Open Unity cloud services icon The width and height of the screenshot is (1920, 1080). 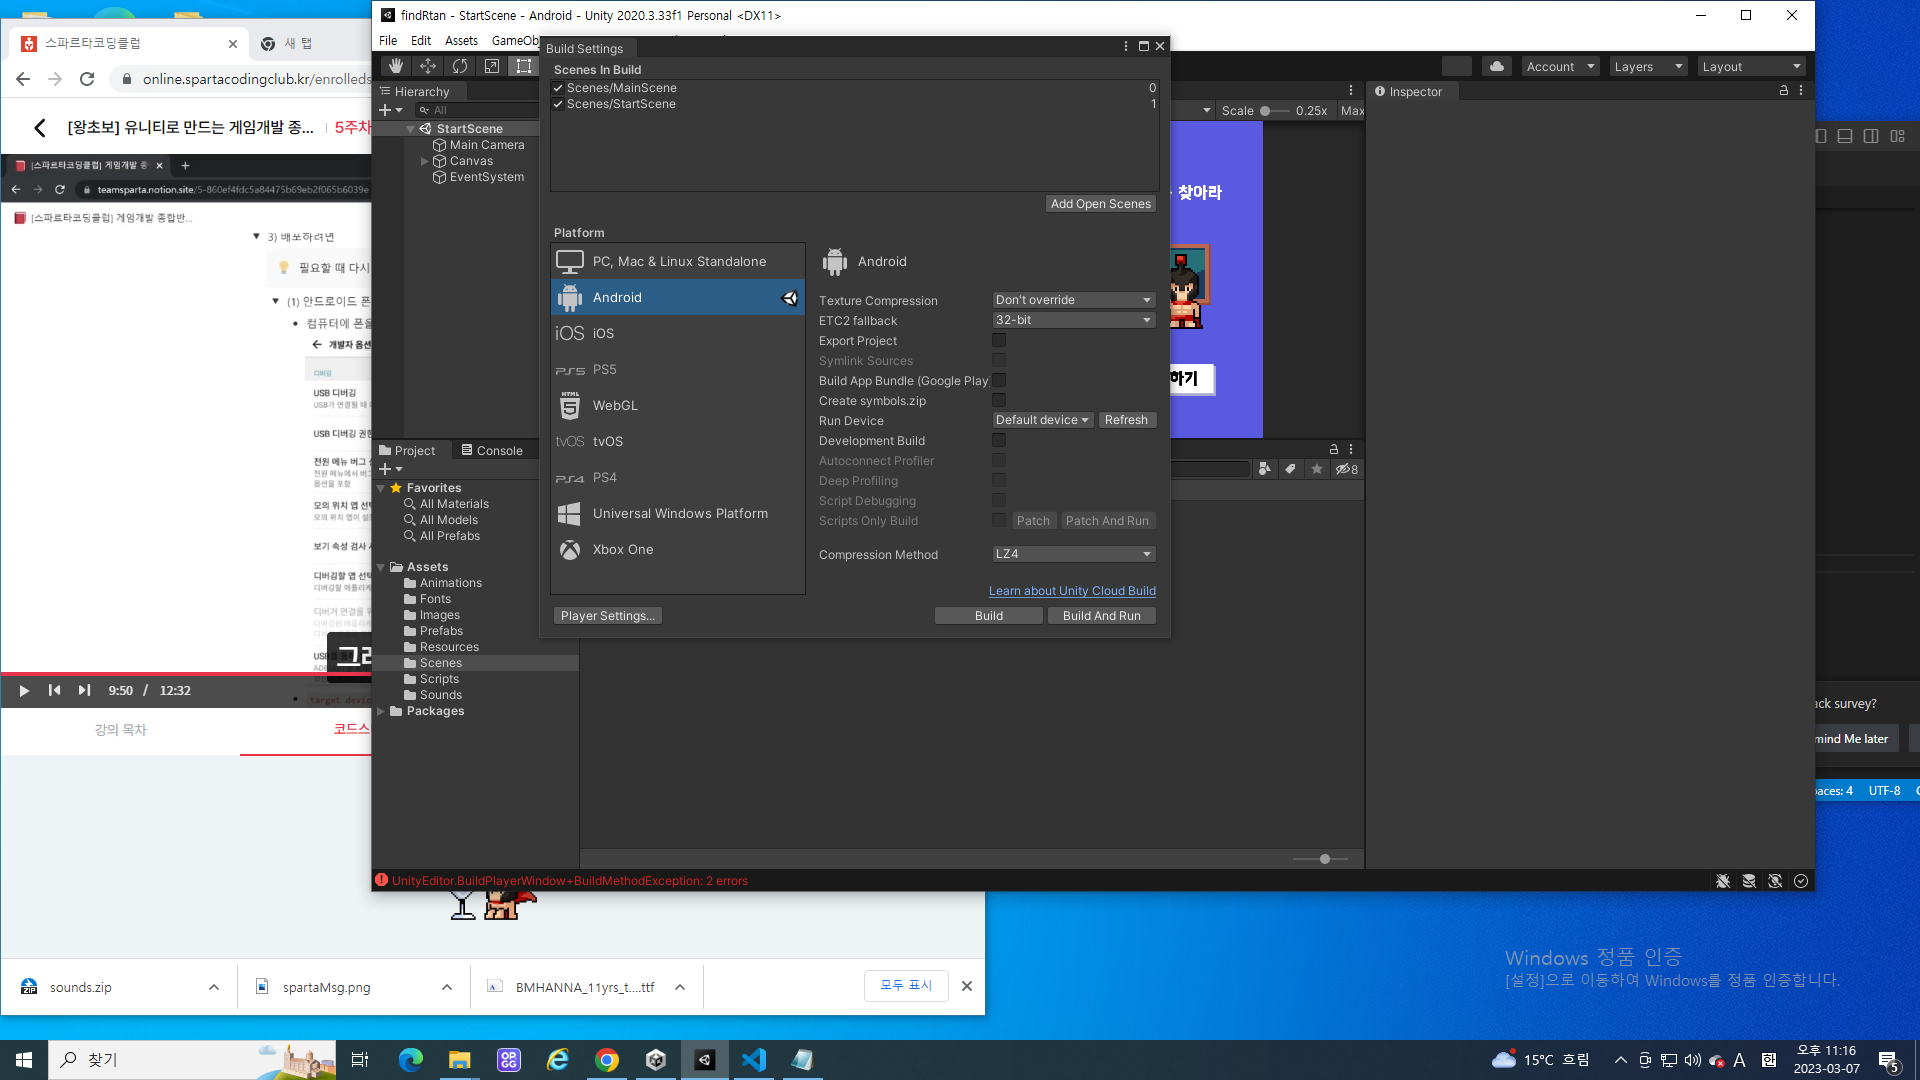(1497, 66)
